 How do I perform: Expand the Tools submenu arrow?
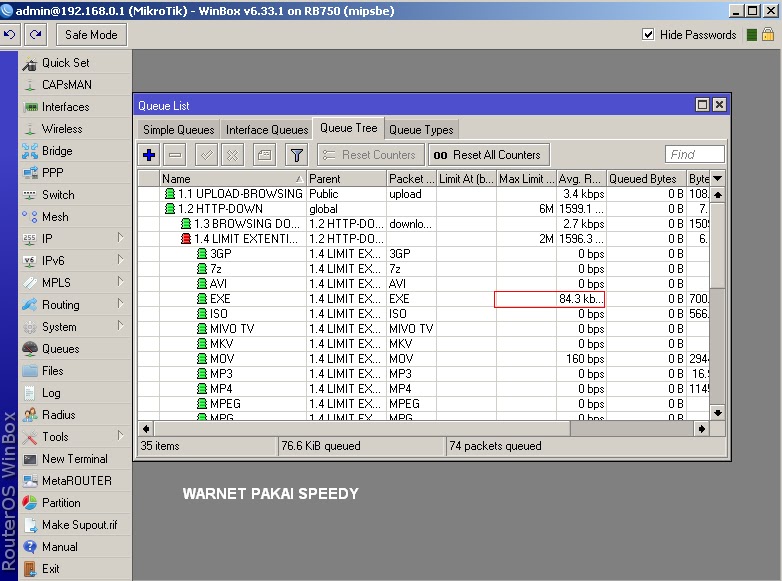(x=120, y=435)
